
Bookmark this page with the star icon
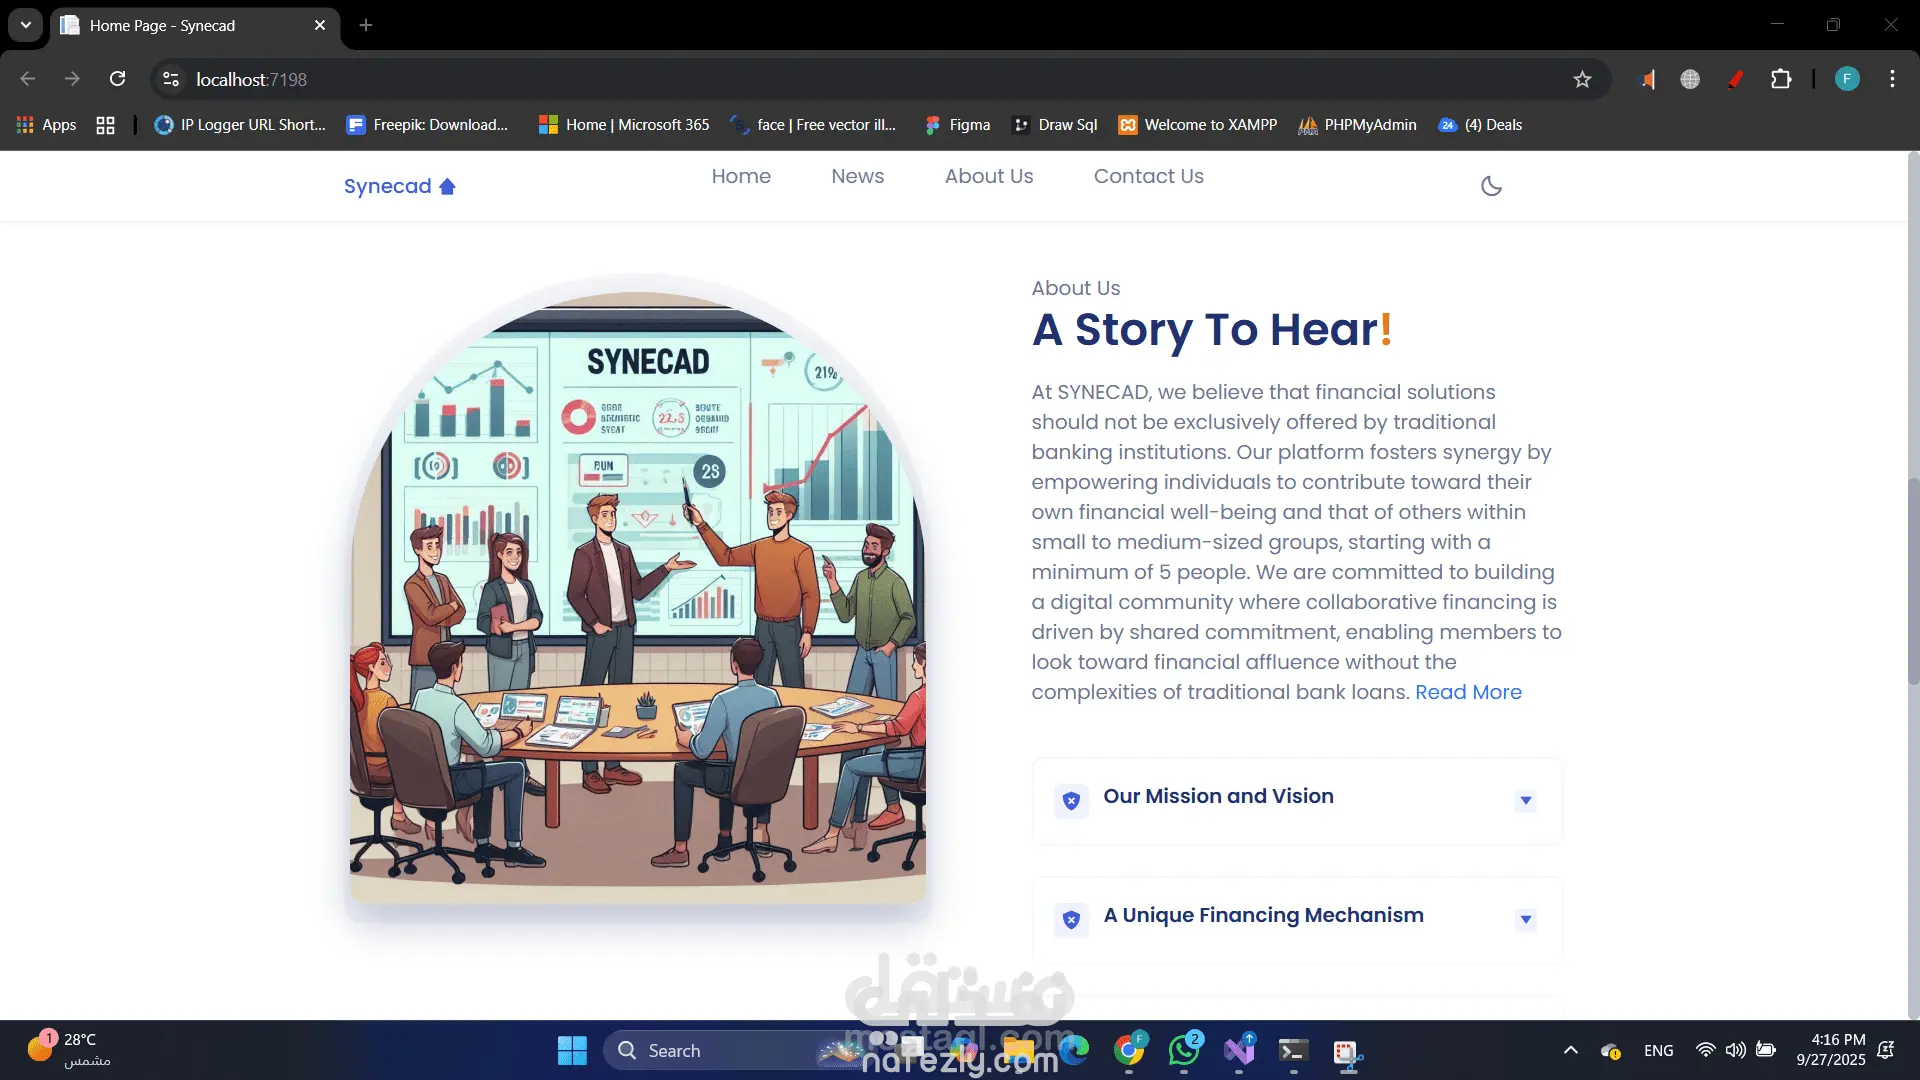pyautogui.click(x=1582, y=79)
